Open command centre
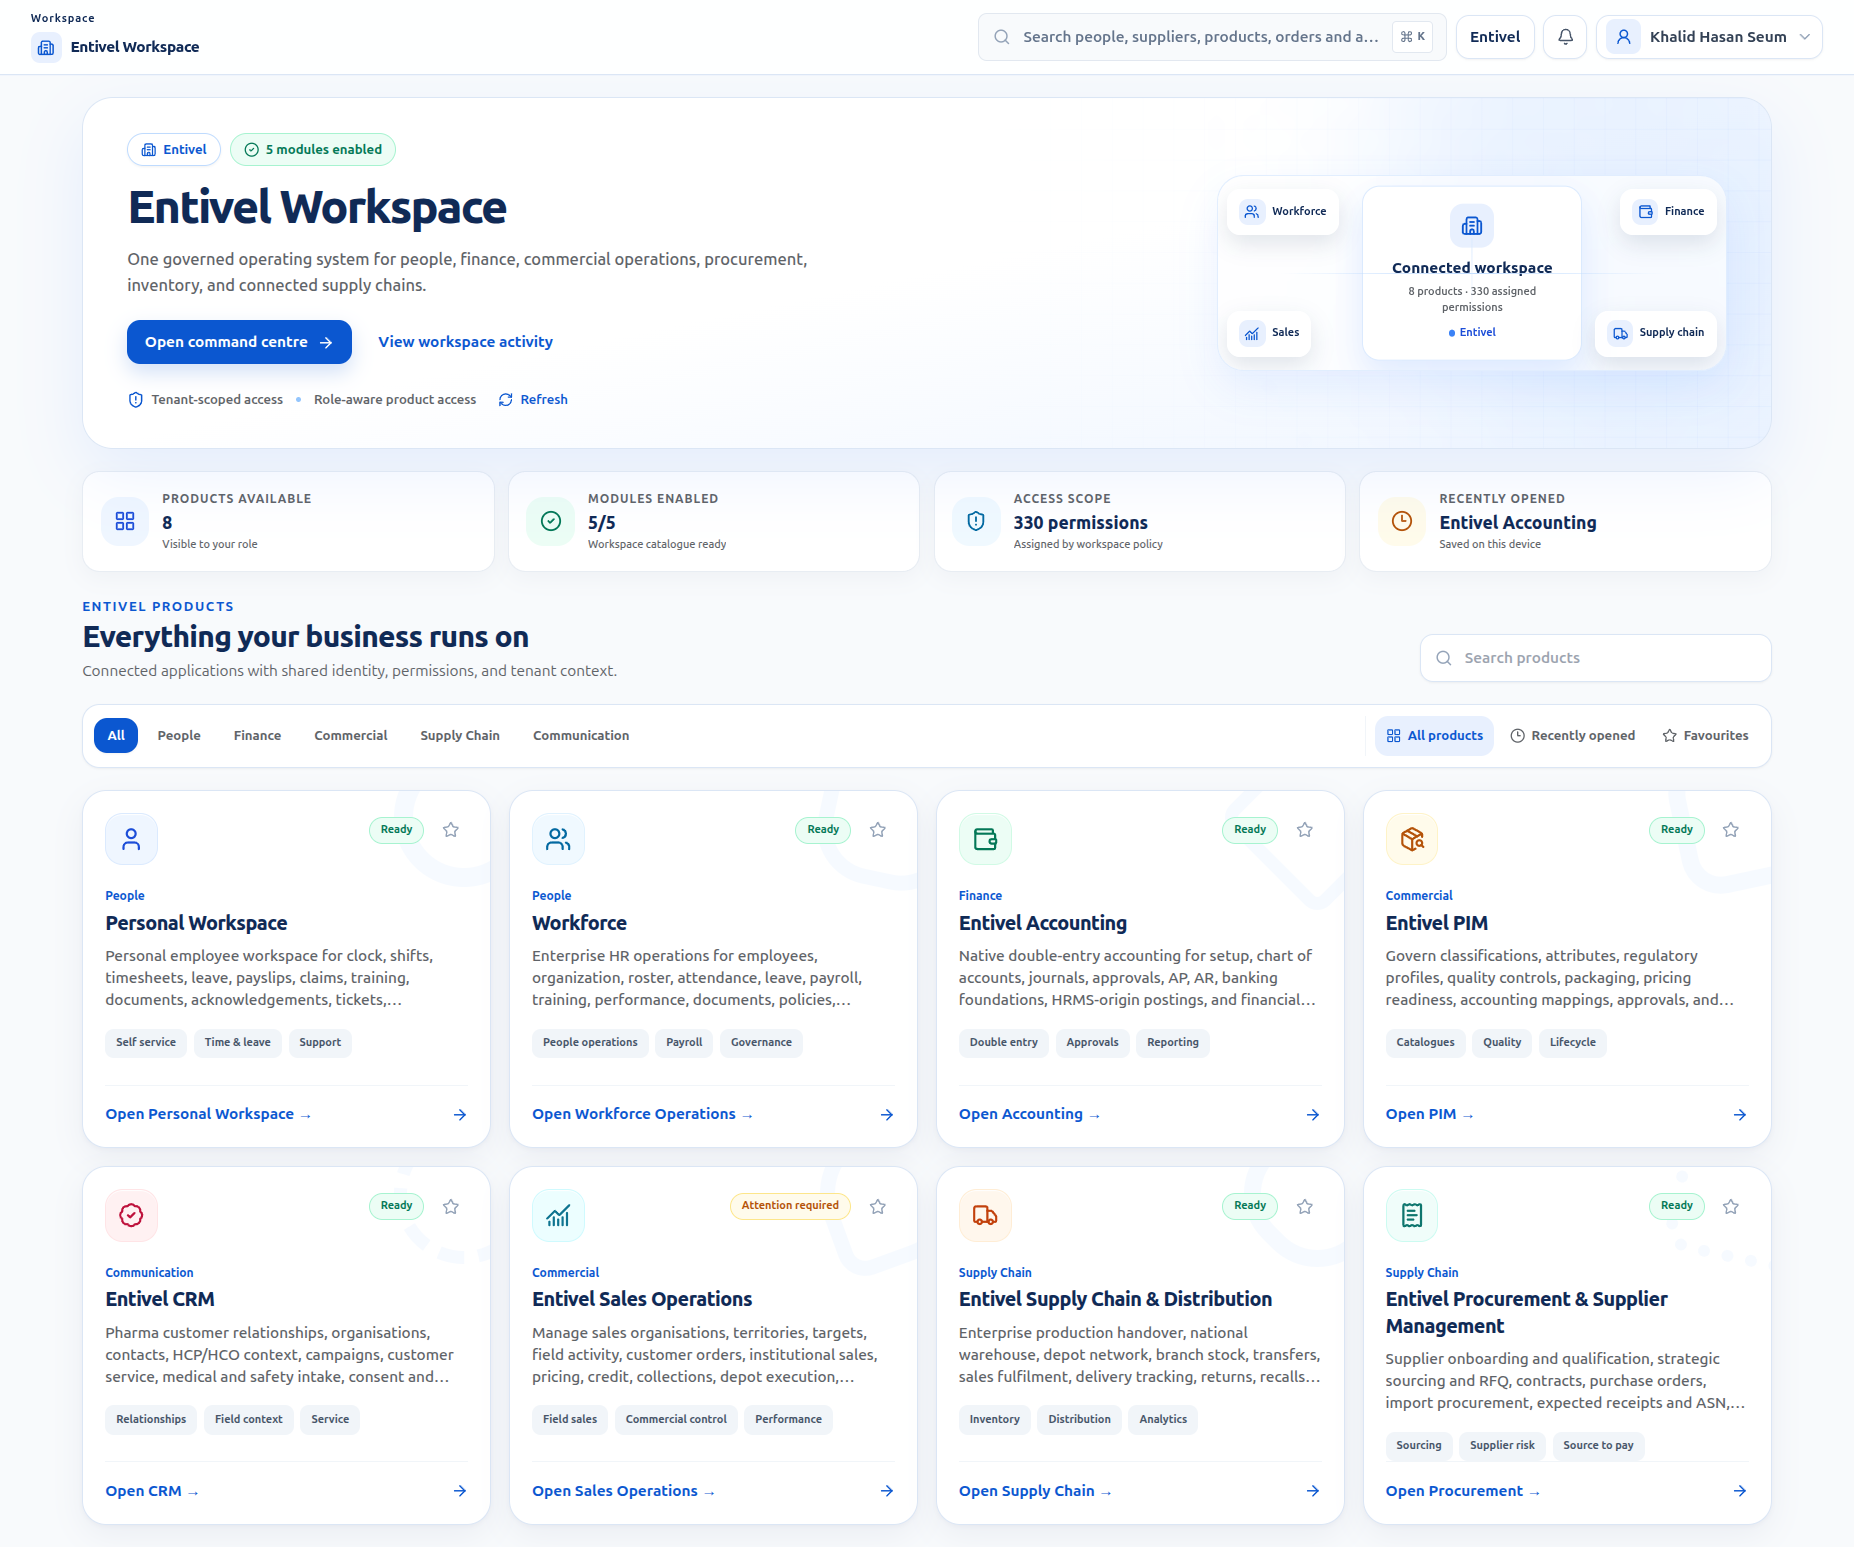Image resolution: width=1854 pixels, height=1547 pixels. pyautogui.click(x=239, y=342)
